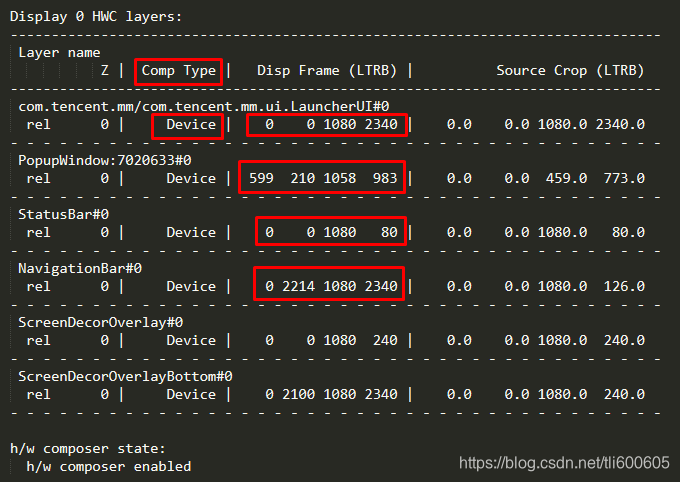Select NavigationBar disp frame 0 2214 1080 2340
Screen dimensions: 680x482
[331, 286]
